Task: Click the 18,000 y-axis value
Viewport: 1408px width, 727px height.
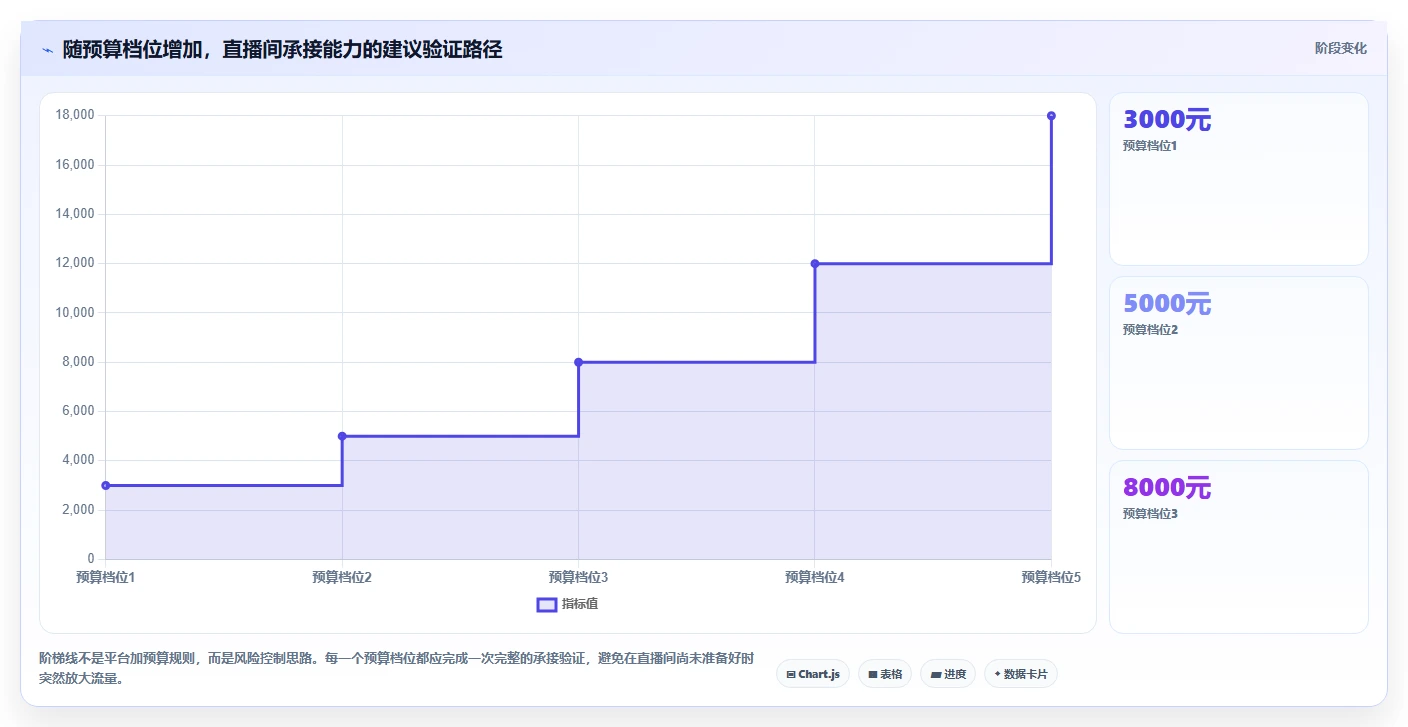Action: pos(75,115)
